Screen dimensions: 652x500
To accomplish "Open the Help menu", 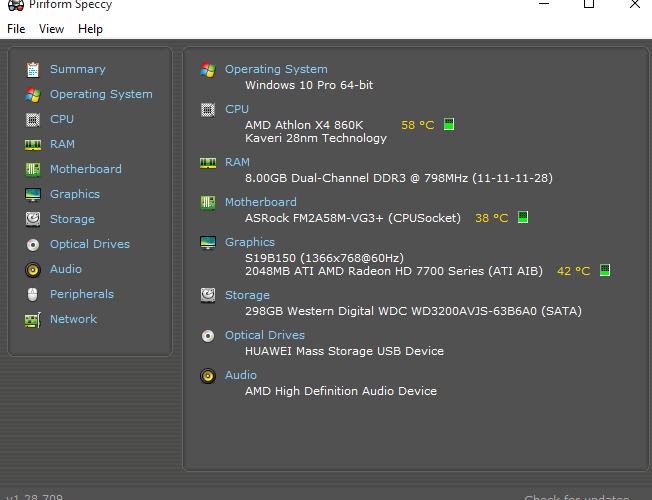I will [90, 29].
